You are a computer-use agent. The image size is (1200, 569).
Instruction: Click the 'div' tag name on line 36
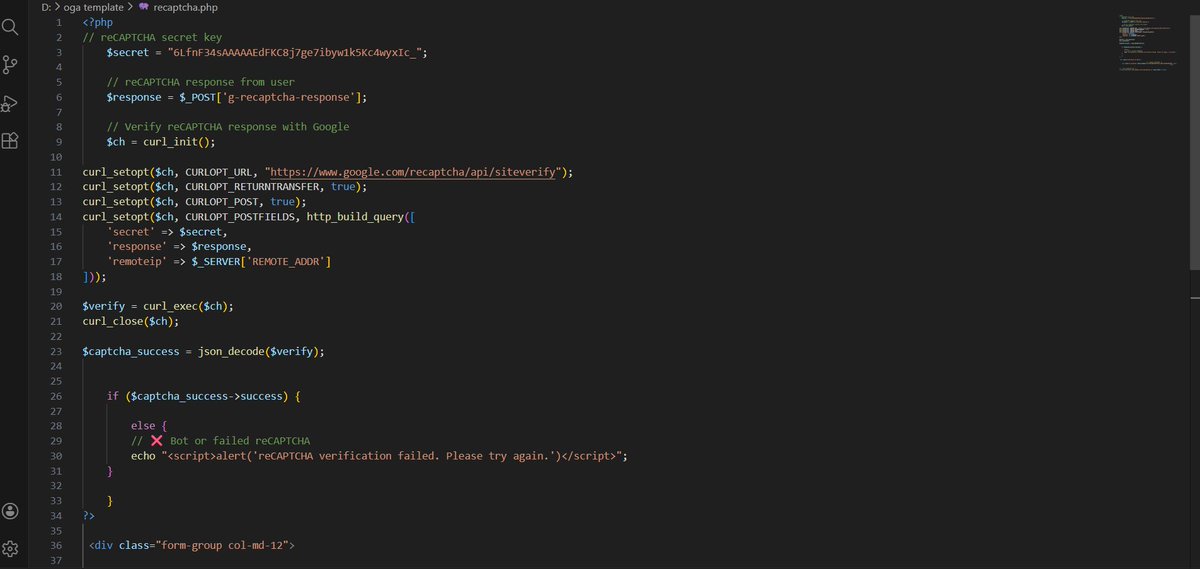pos(104,546)
